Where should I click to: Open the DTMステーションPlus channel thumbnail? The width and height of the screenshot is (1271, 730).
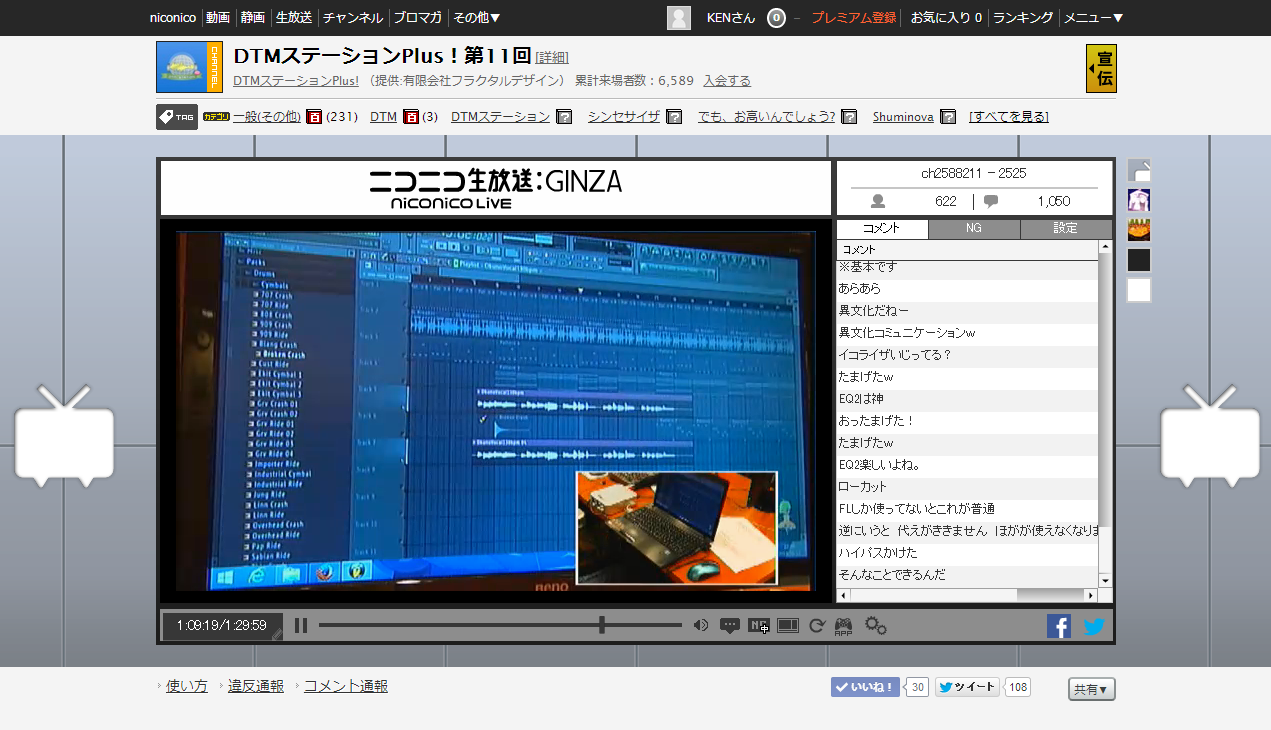[189, 68]
